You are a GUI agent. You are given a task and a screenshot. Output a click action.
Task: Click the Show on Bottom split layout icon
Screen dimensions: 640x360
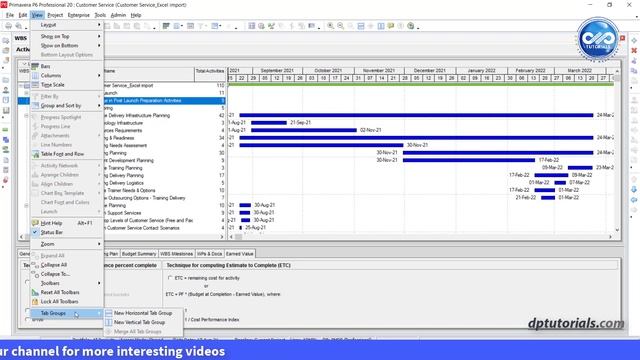point(361,26)
